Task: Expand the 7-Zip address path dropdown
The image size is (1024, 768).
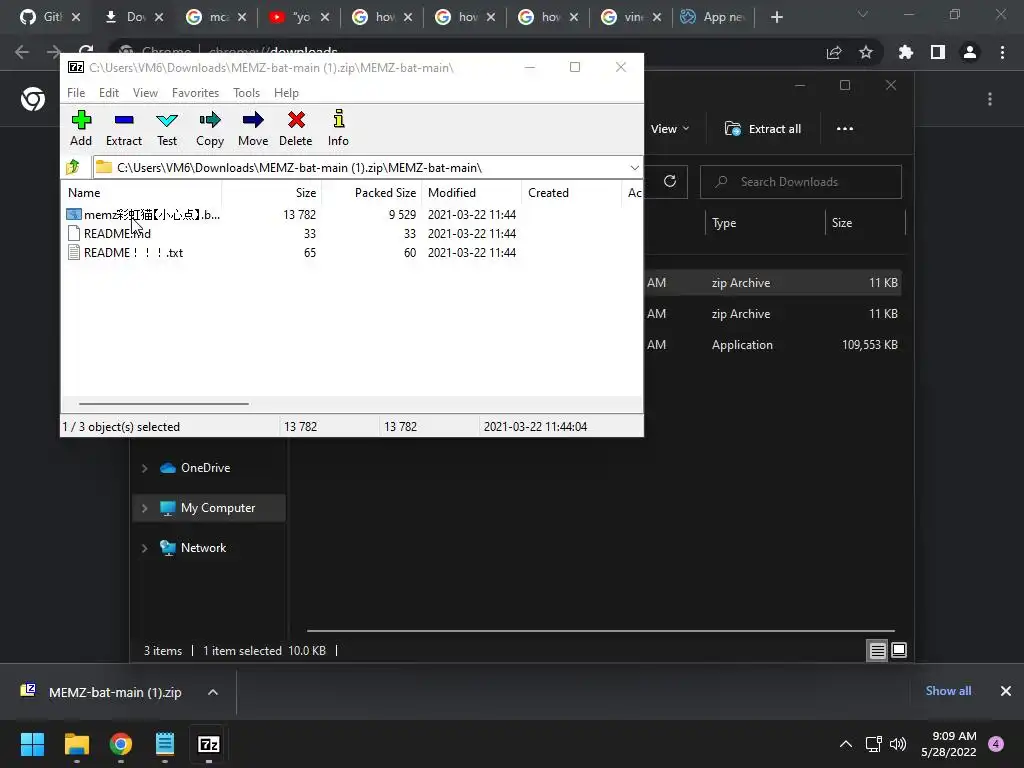Action: tap(634, 168)
